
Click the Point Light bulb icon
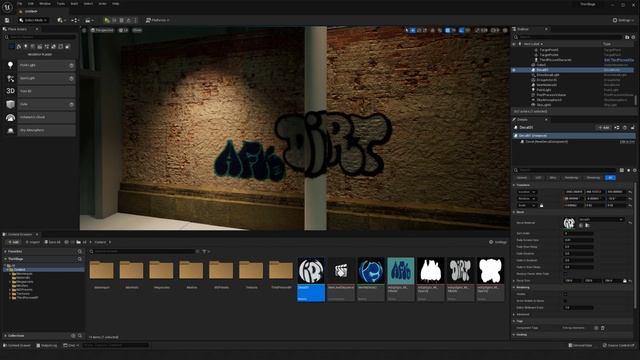[10, 65]
